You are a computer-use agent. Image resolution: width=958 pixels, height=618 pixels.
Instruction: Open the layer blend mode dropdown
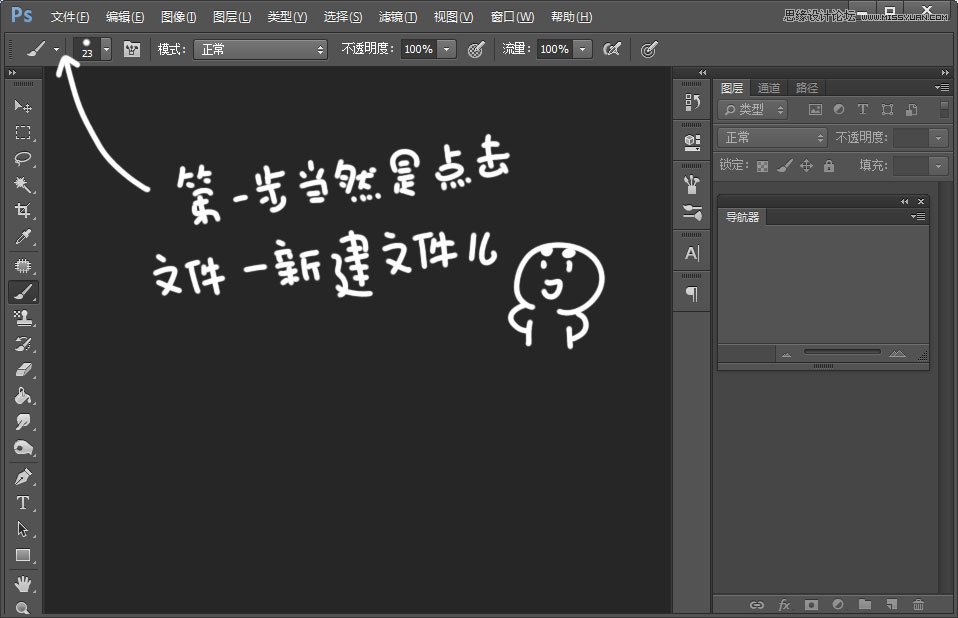pyautogui.click(x=772, y=138)
